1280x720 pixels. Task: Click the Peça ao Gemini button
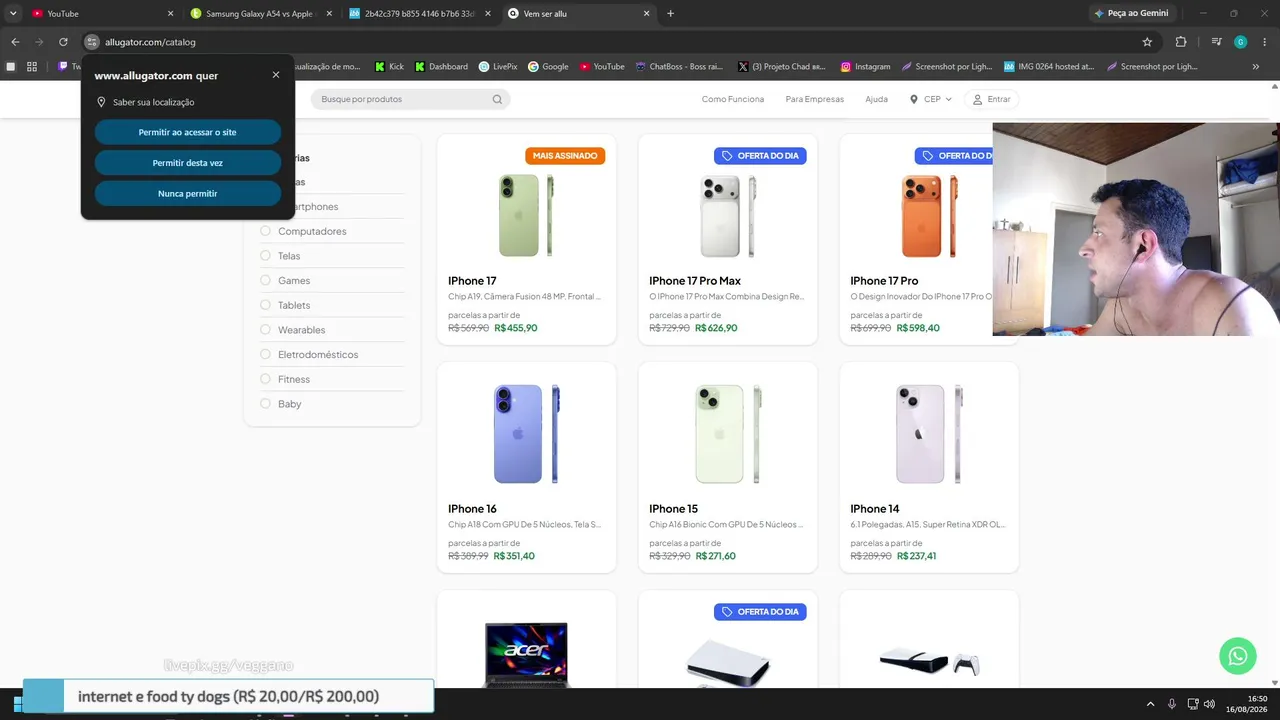(x=1131, y=14)
